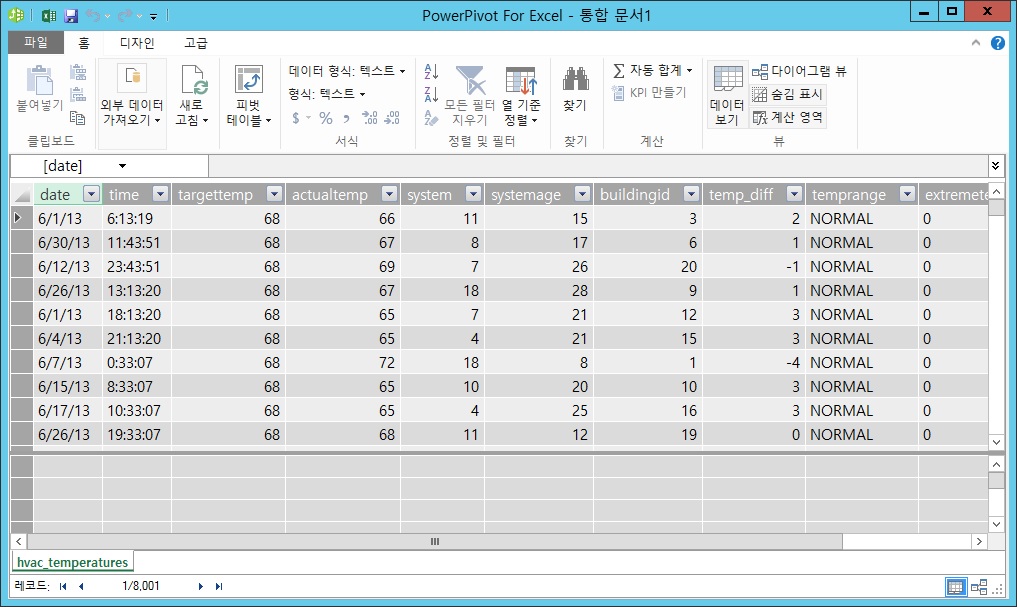Click the percent format icon
This screenshot has width=1017, height=607.
tap(326, 118)
